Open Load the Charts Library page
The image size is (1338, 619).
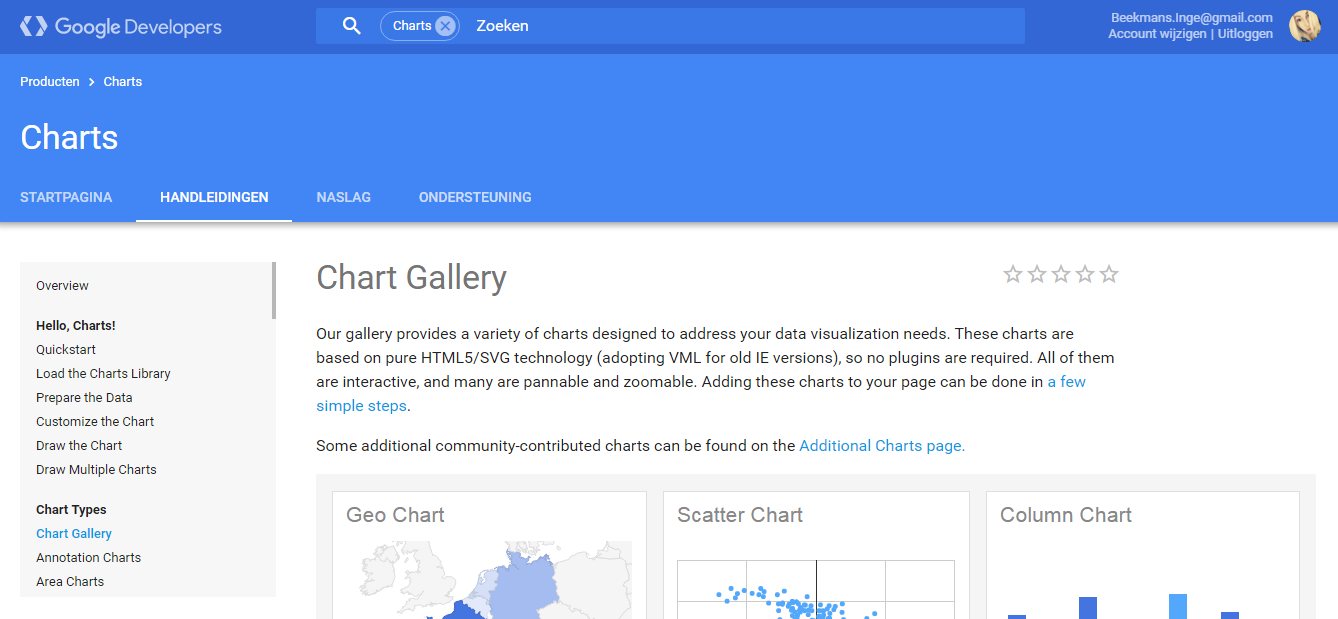103,374
